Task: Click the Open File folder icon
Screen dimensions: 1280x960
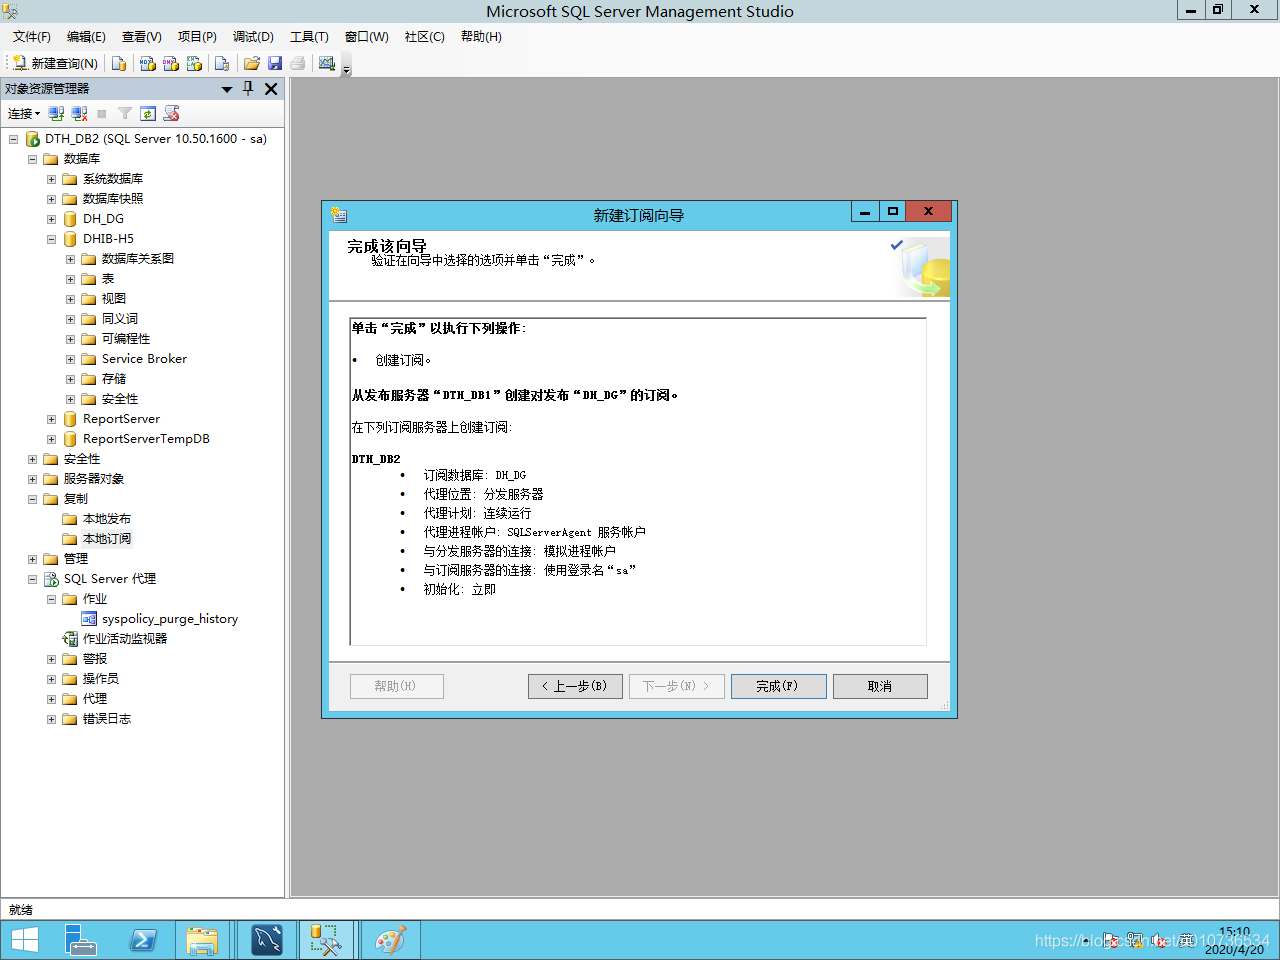Action: 252,63
